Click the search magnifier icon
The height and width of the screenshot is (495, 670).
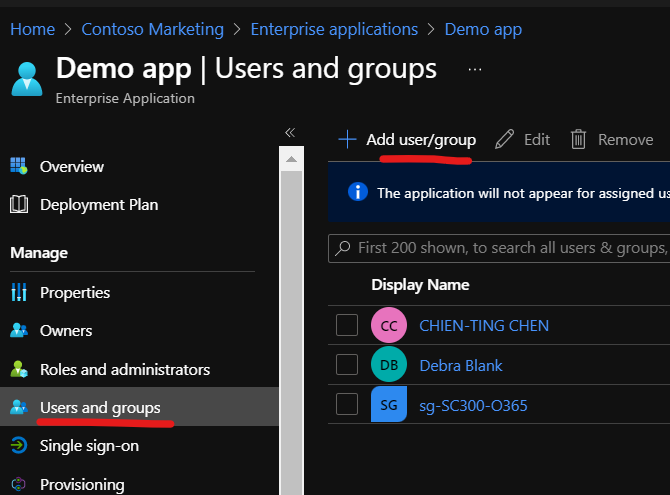pyautogui.click(x=343, y=248)
